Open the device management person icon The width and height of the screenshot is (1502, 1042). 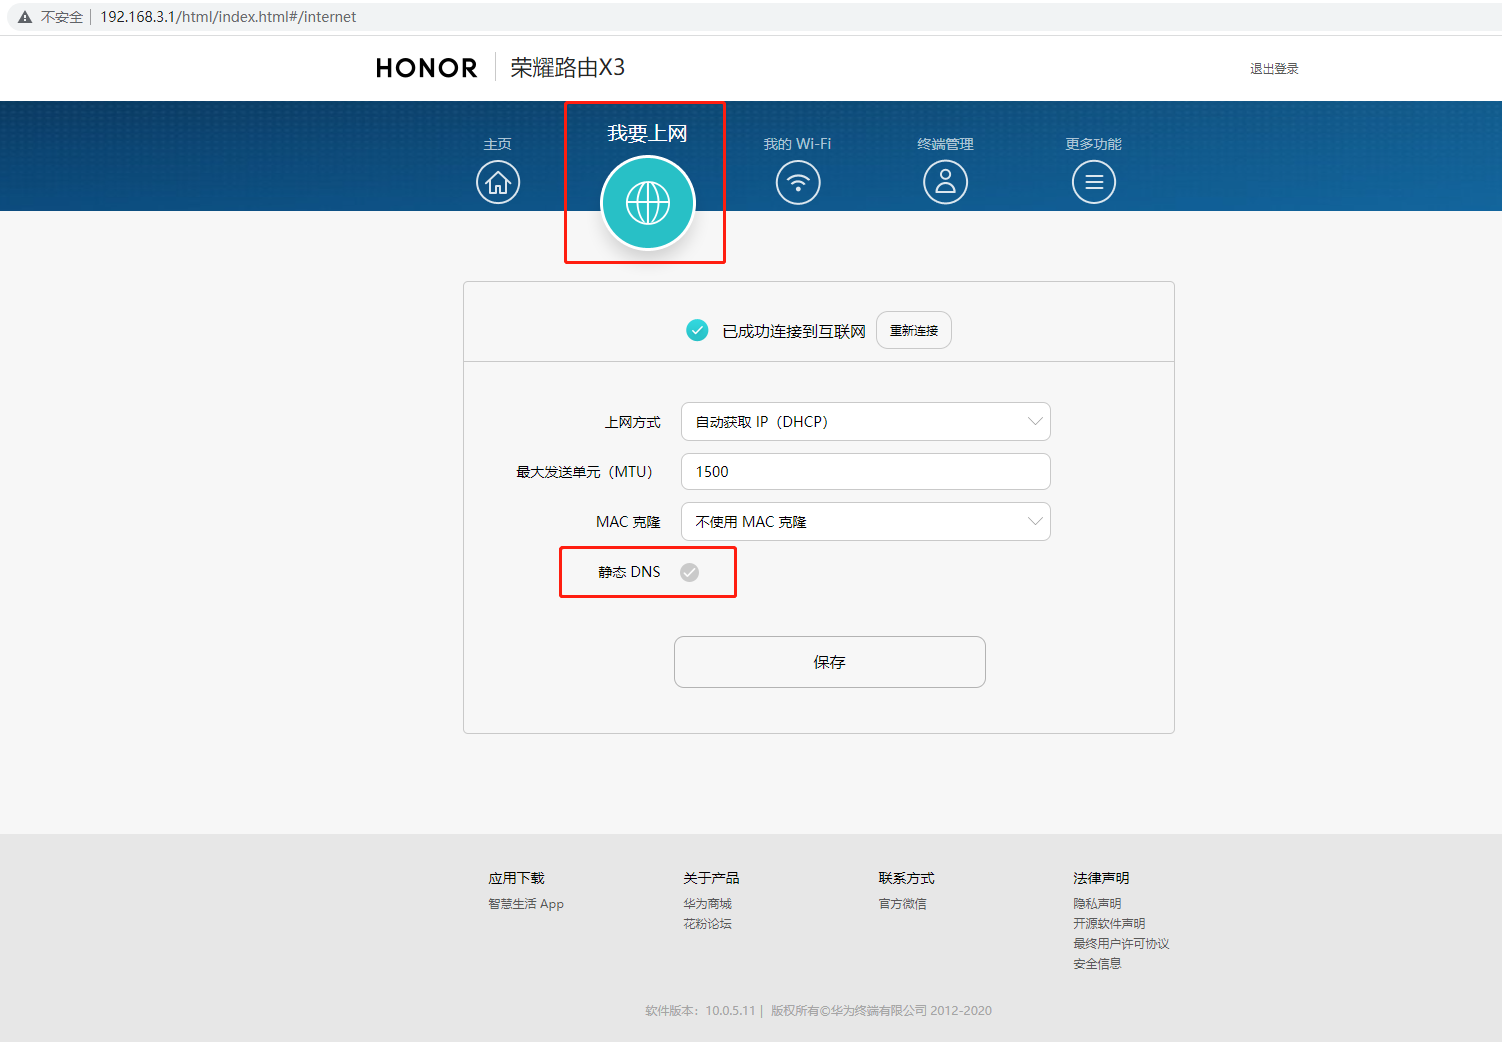tap(945, 182)
